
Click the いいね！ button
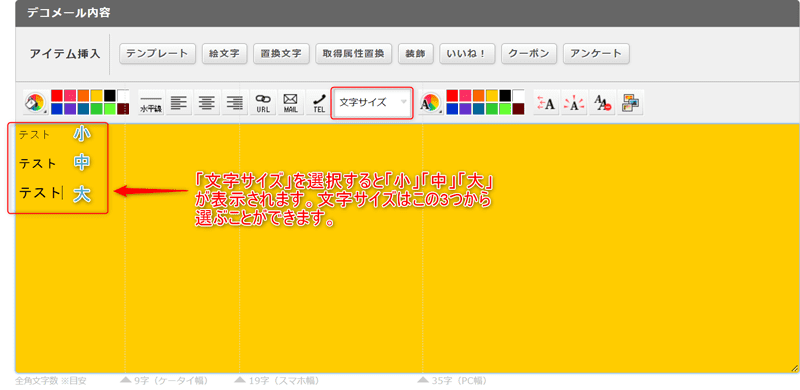(x=467, y=54)
